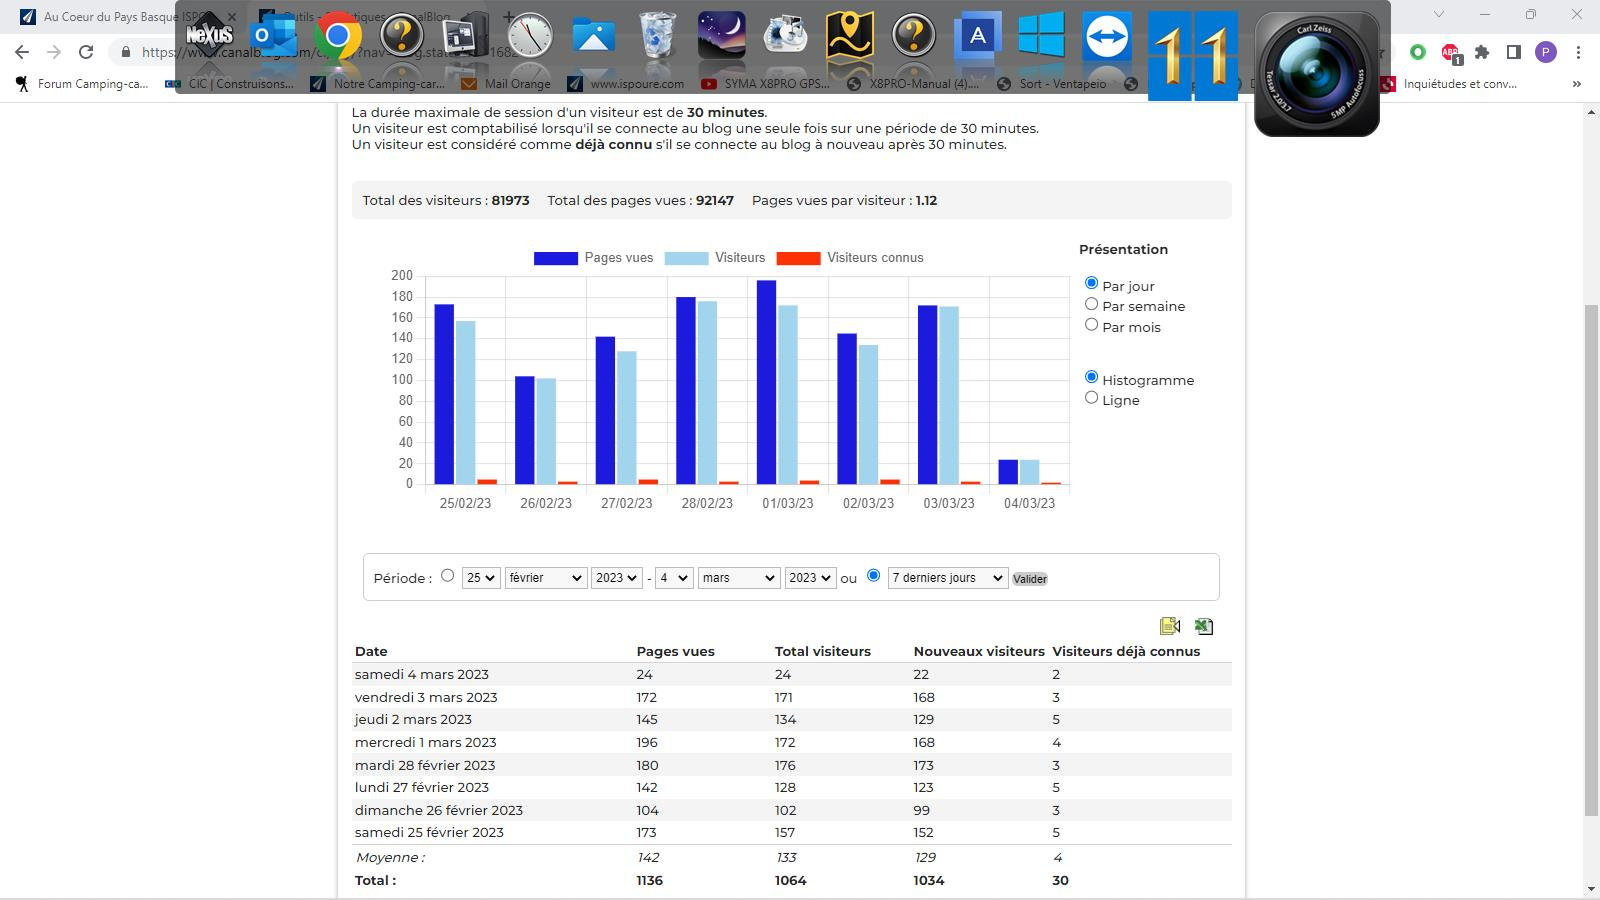The width and height of the screenshot is (1600, 900).
Task: Open the Chrome profile P avatar
Action: (x=1546, y=52)
